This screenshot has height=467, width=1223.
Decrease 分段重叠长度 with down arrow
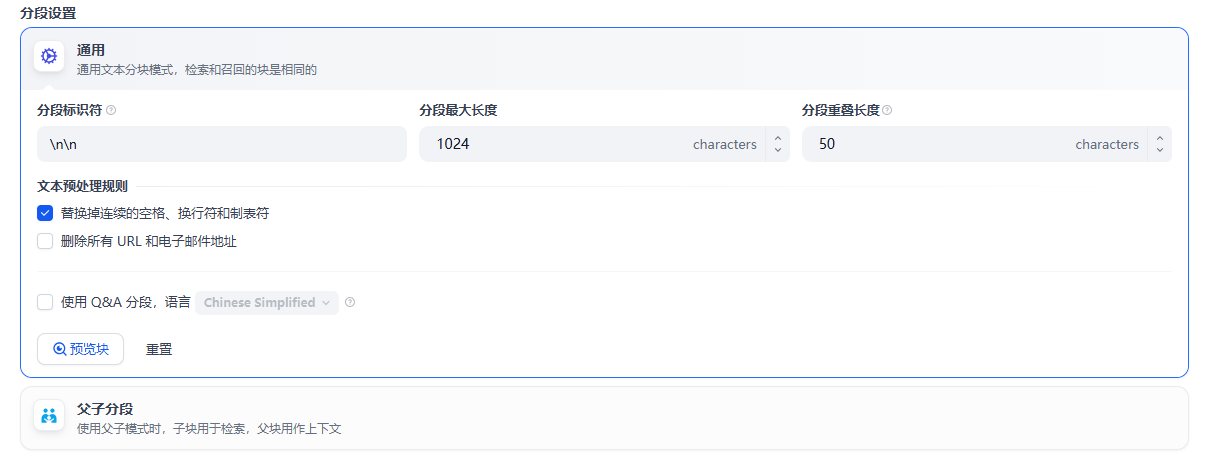(x=1160, y=151)
